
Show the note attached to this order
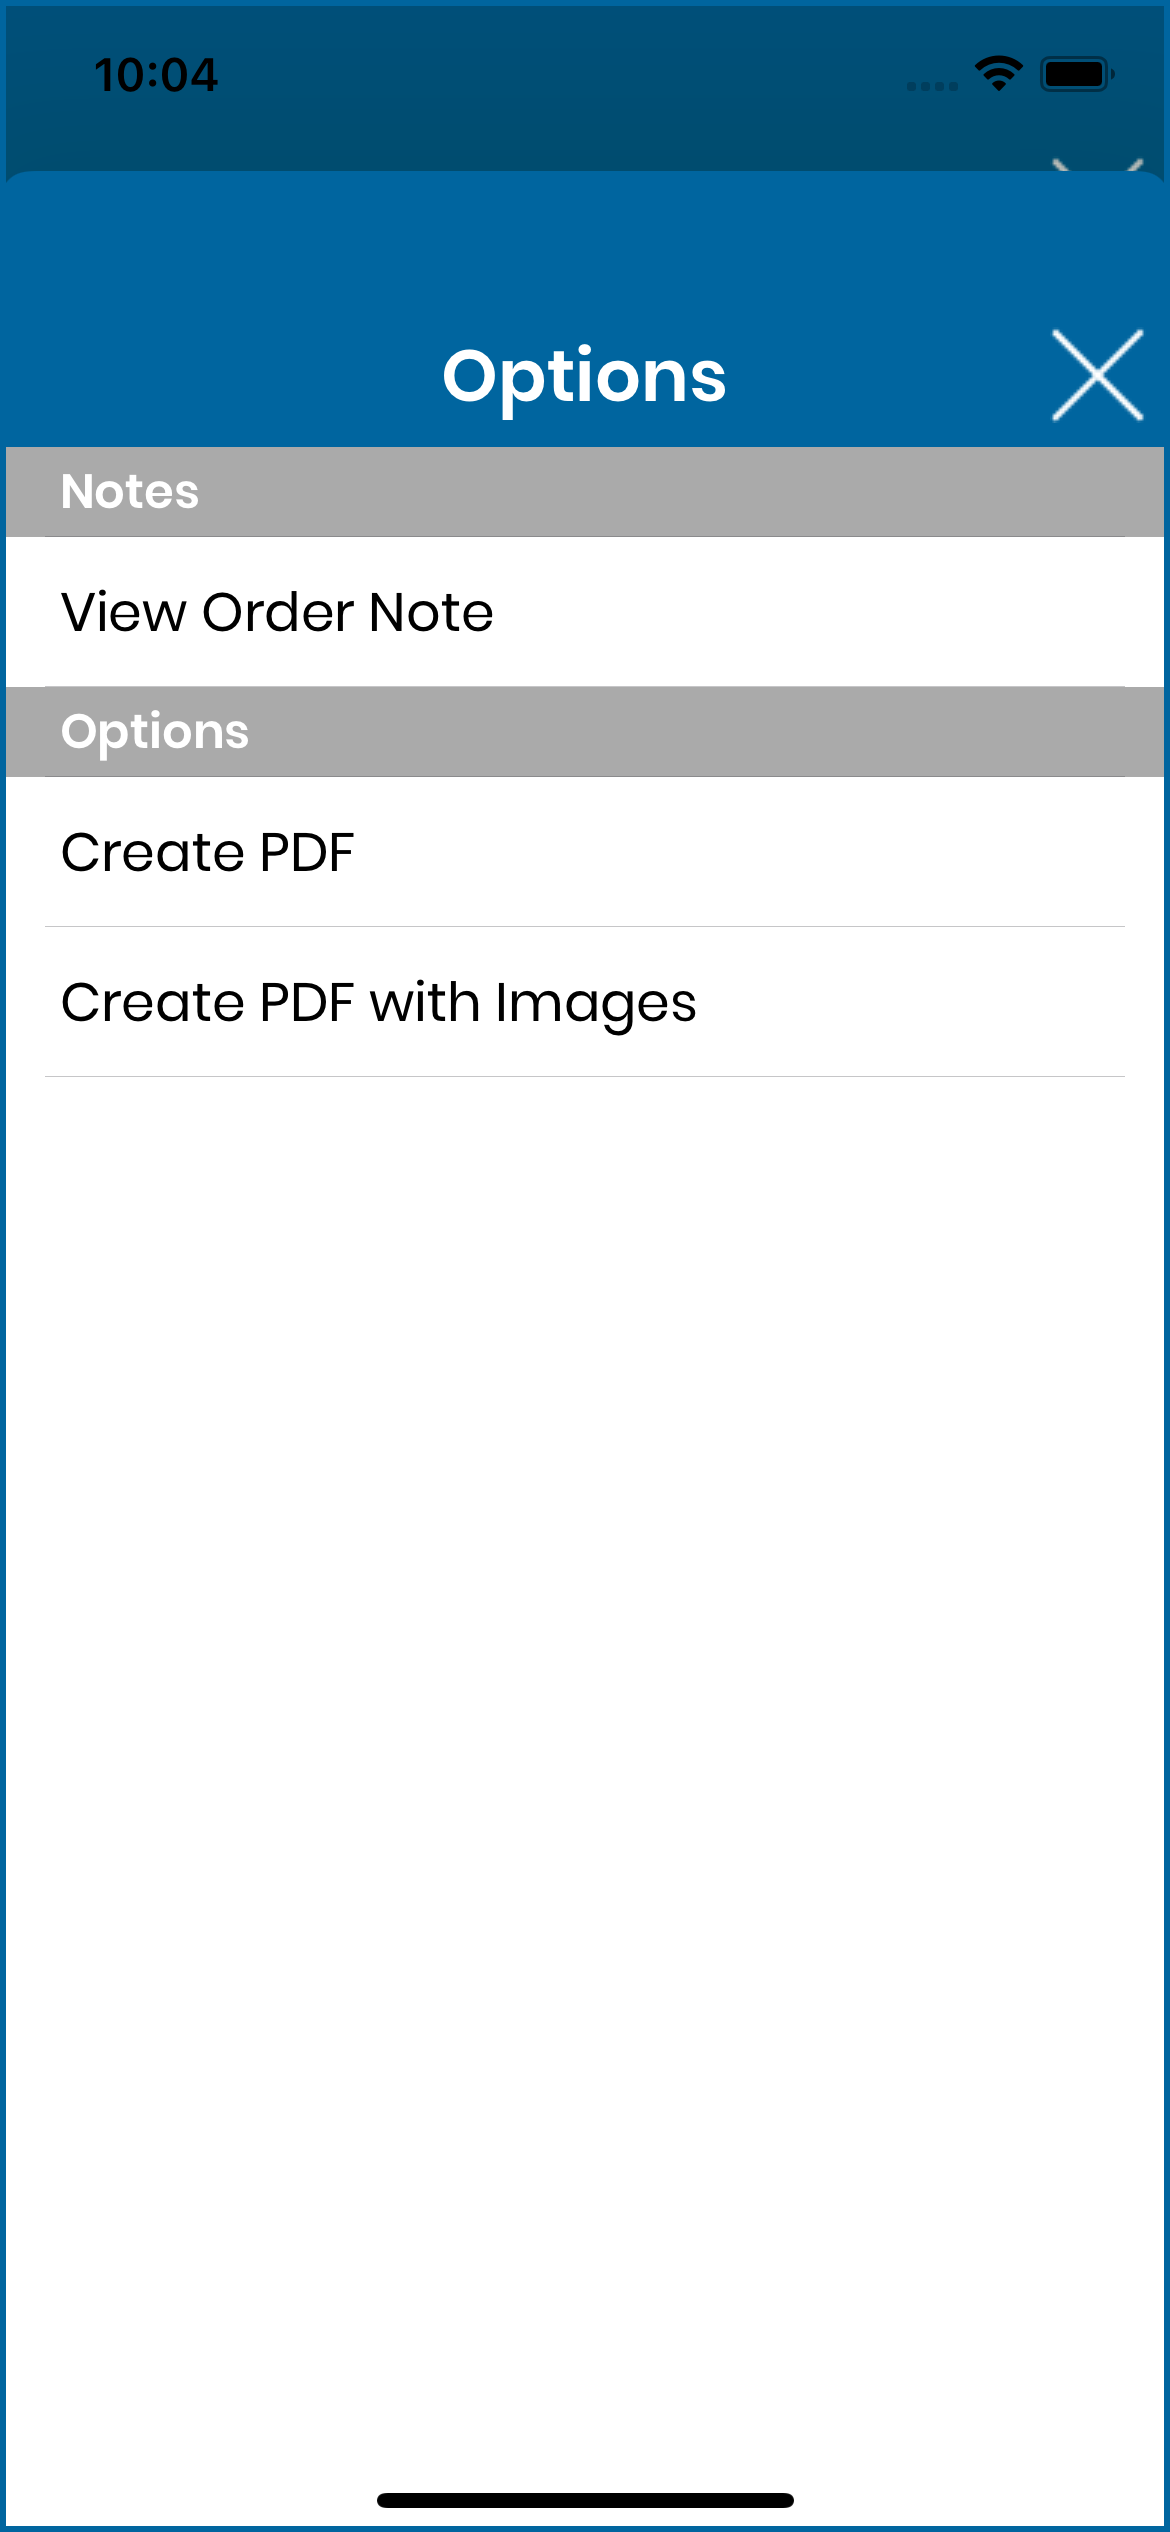pos(585,612)
